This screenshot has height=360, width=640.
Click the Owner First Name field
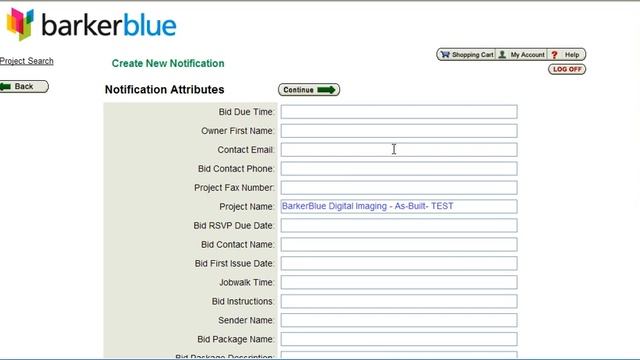[399, 131]
